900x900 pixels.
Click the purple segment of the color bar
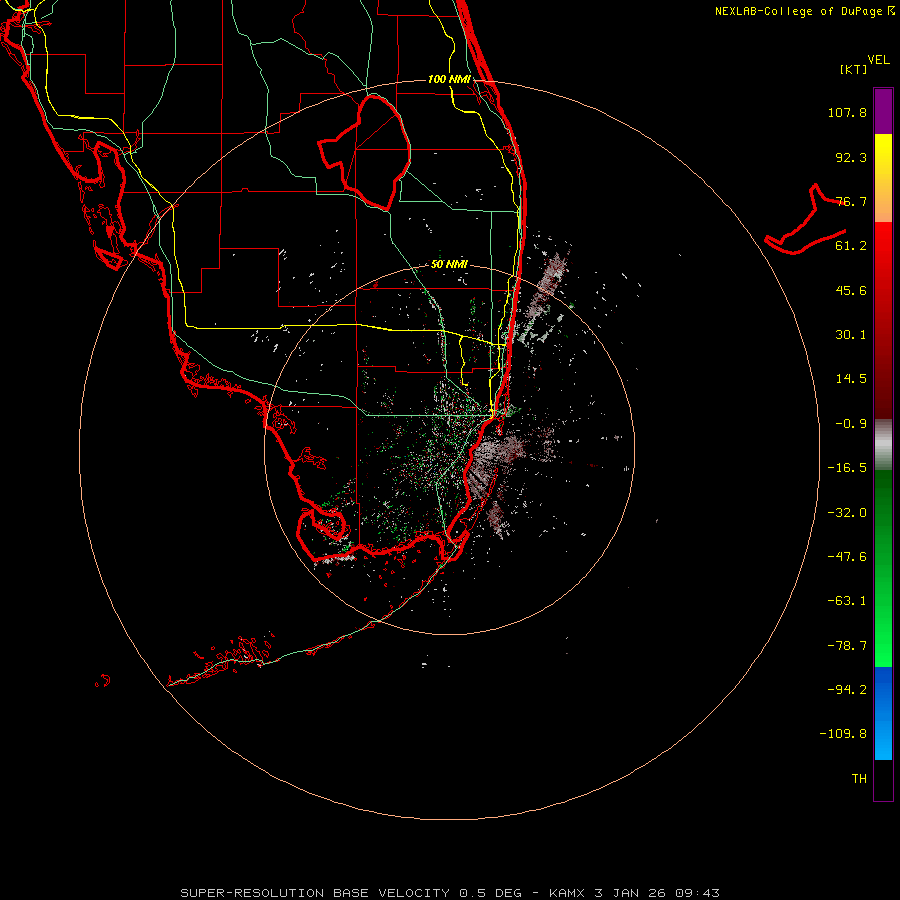pos(883,111)
